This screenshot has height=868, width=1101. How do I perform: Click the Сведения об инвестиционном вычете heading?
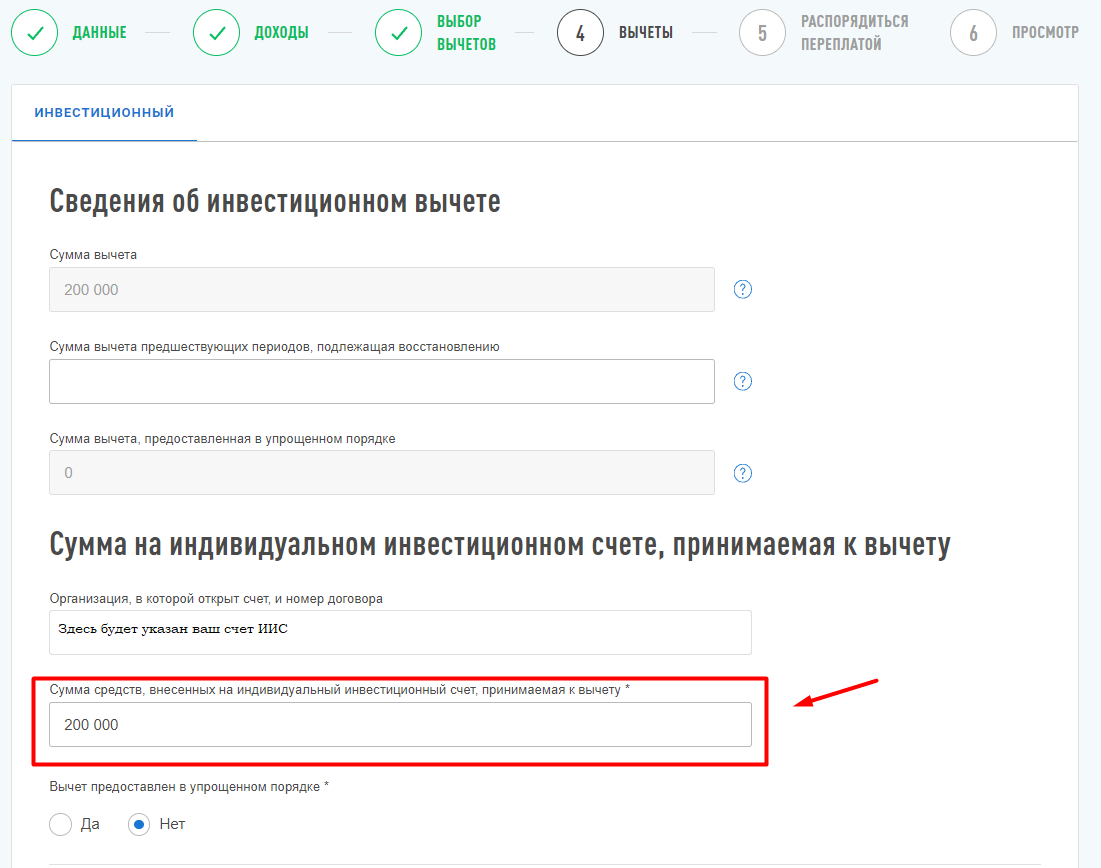pyautogui.click(x=275, y=202)
